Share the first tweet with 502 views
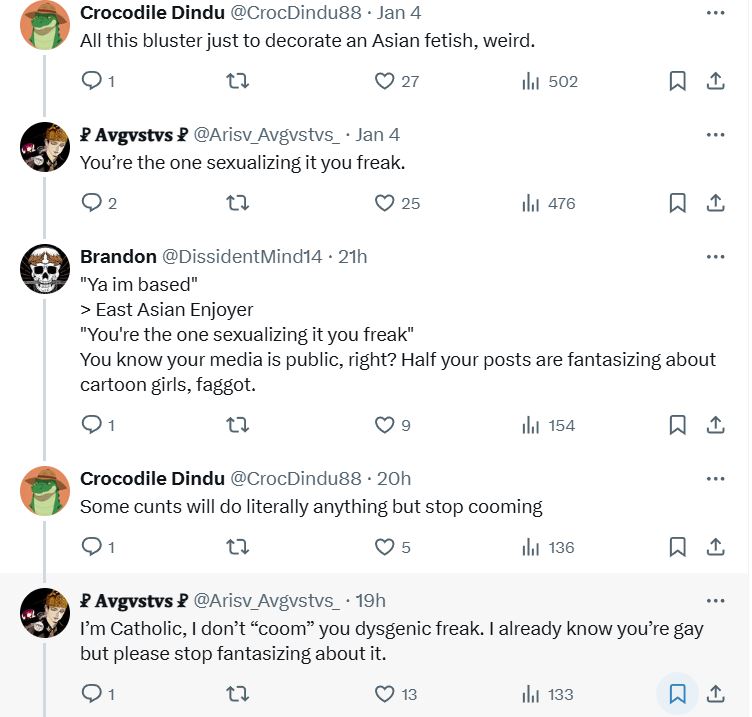The image size is (752, 717). 715,81
